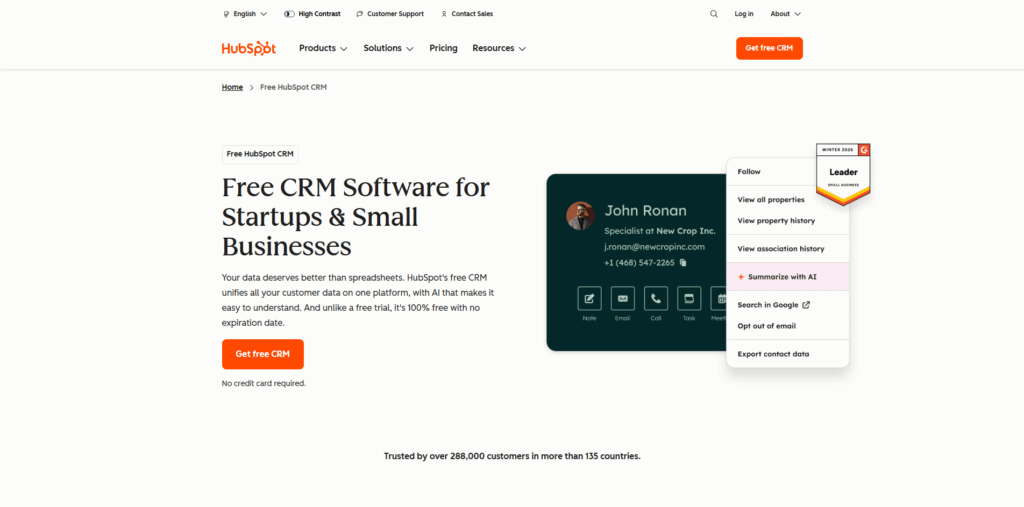Screen dimensions: 1024x507
Task: Click the No credit card required text
Action: pyautogui.click(x=264, y=384)
